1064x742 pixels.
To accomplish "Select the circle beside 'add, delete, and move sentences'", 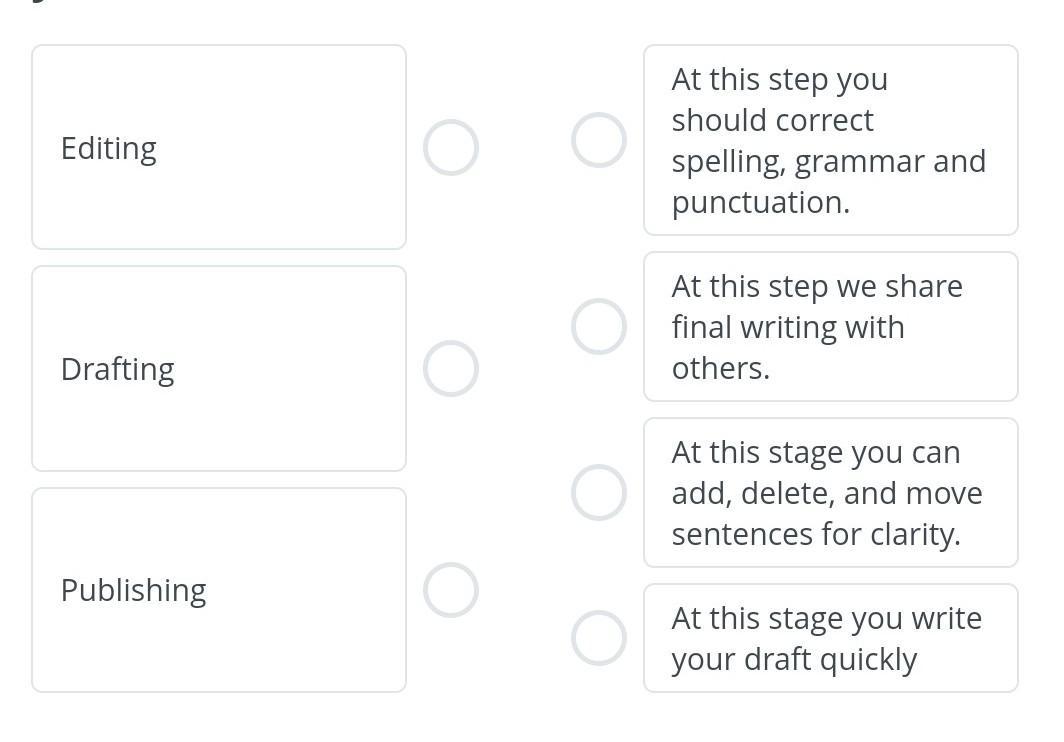I will pos(599,493).
